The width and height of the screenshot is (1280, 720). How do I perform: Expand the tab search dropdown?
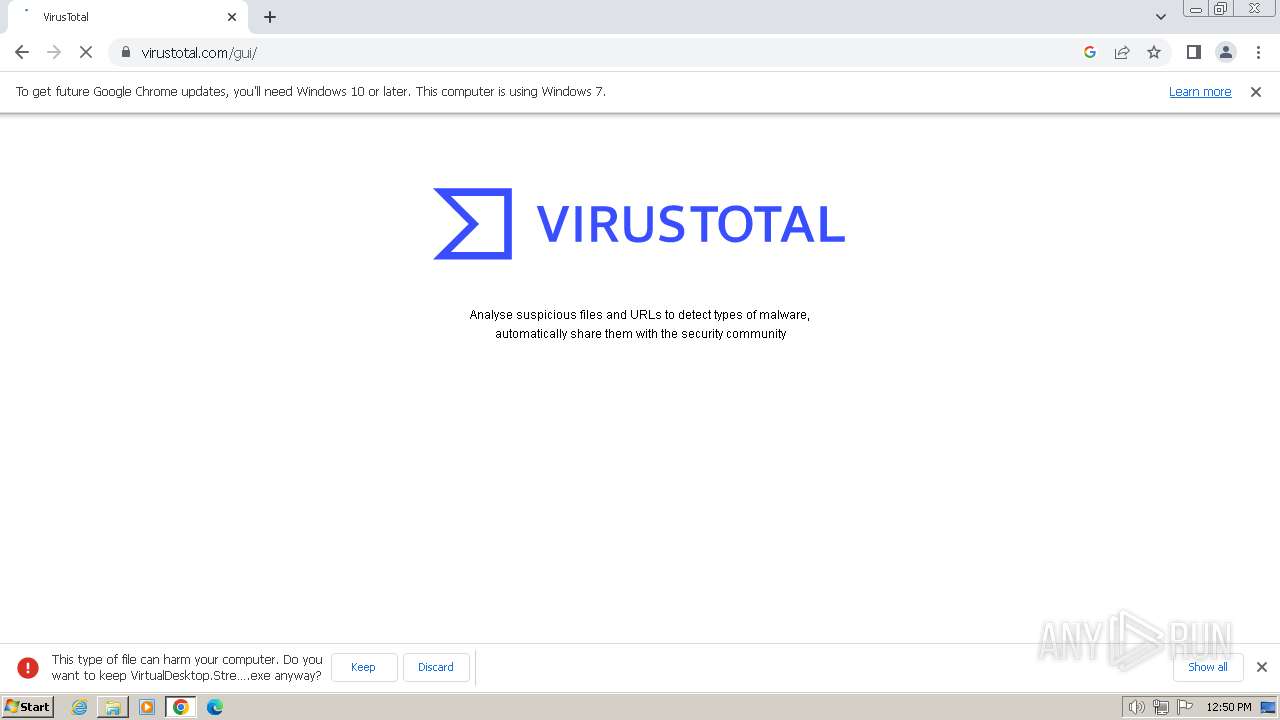tap(1161, 17)
